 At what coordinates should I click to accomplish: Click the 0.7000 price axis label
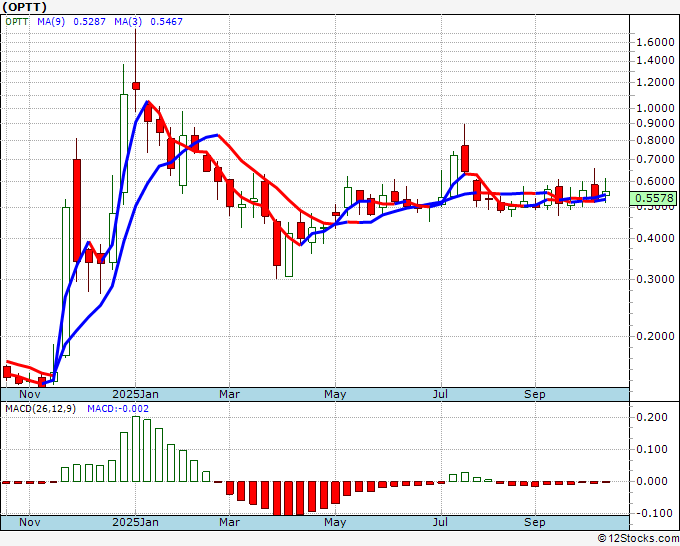[655, 159]
